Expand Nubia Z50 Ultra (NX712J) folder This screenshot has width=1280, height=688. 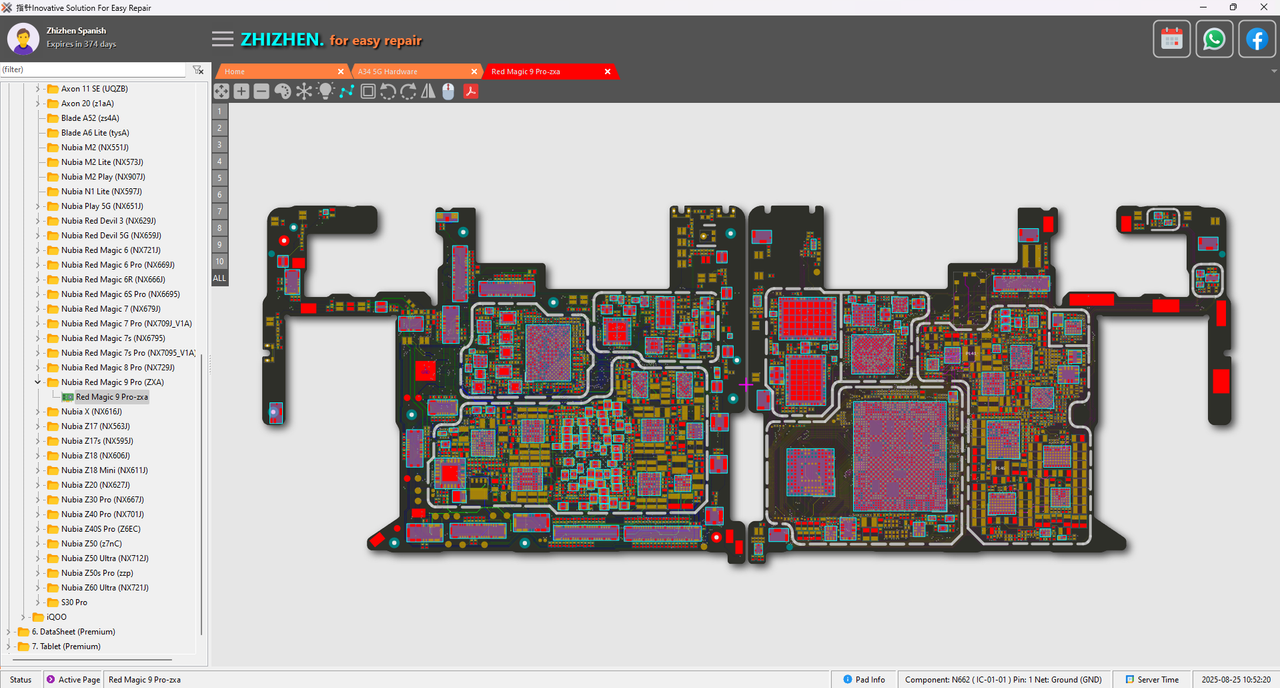click(x=39, y=558)
